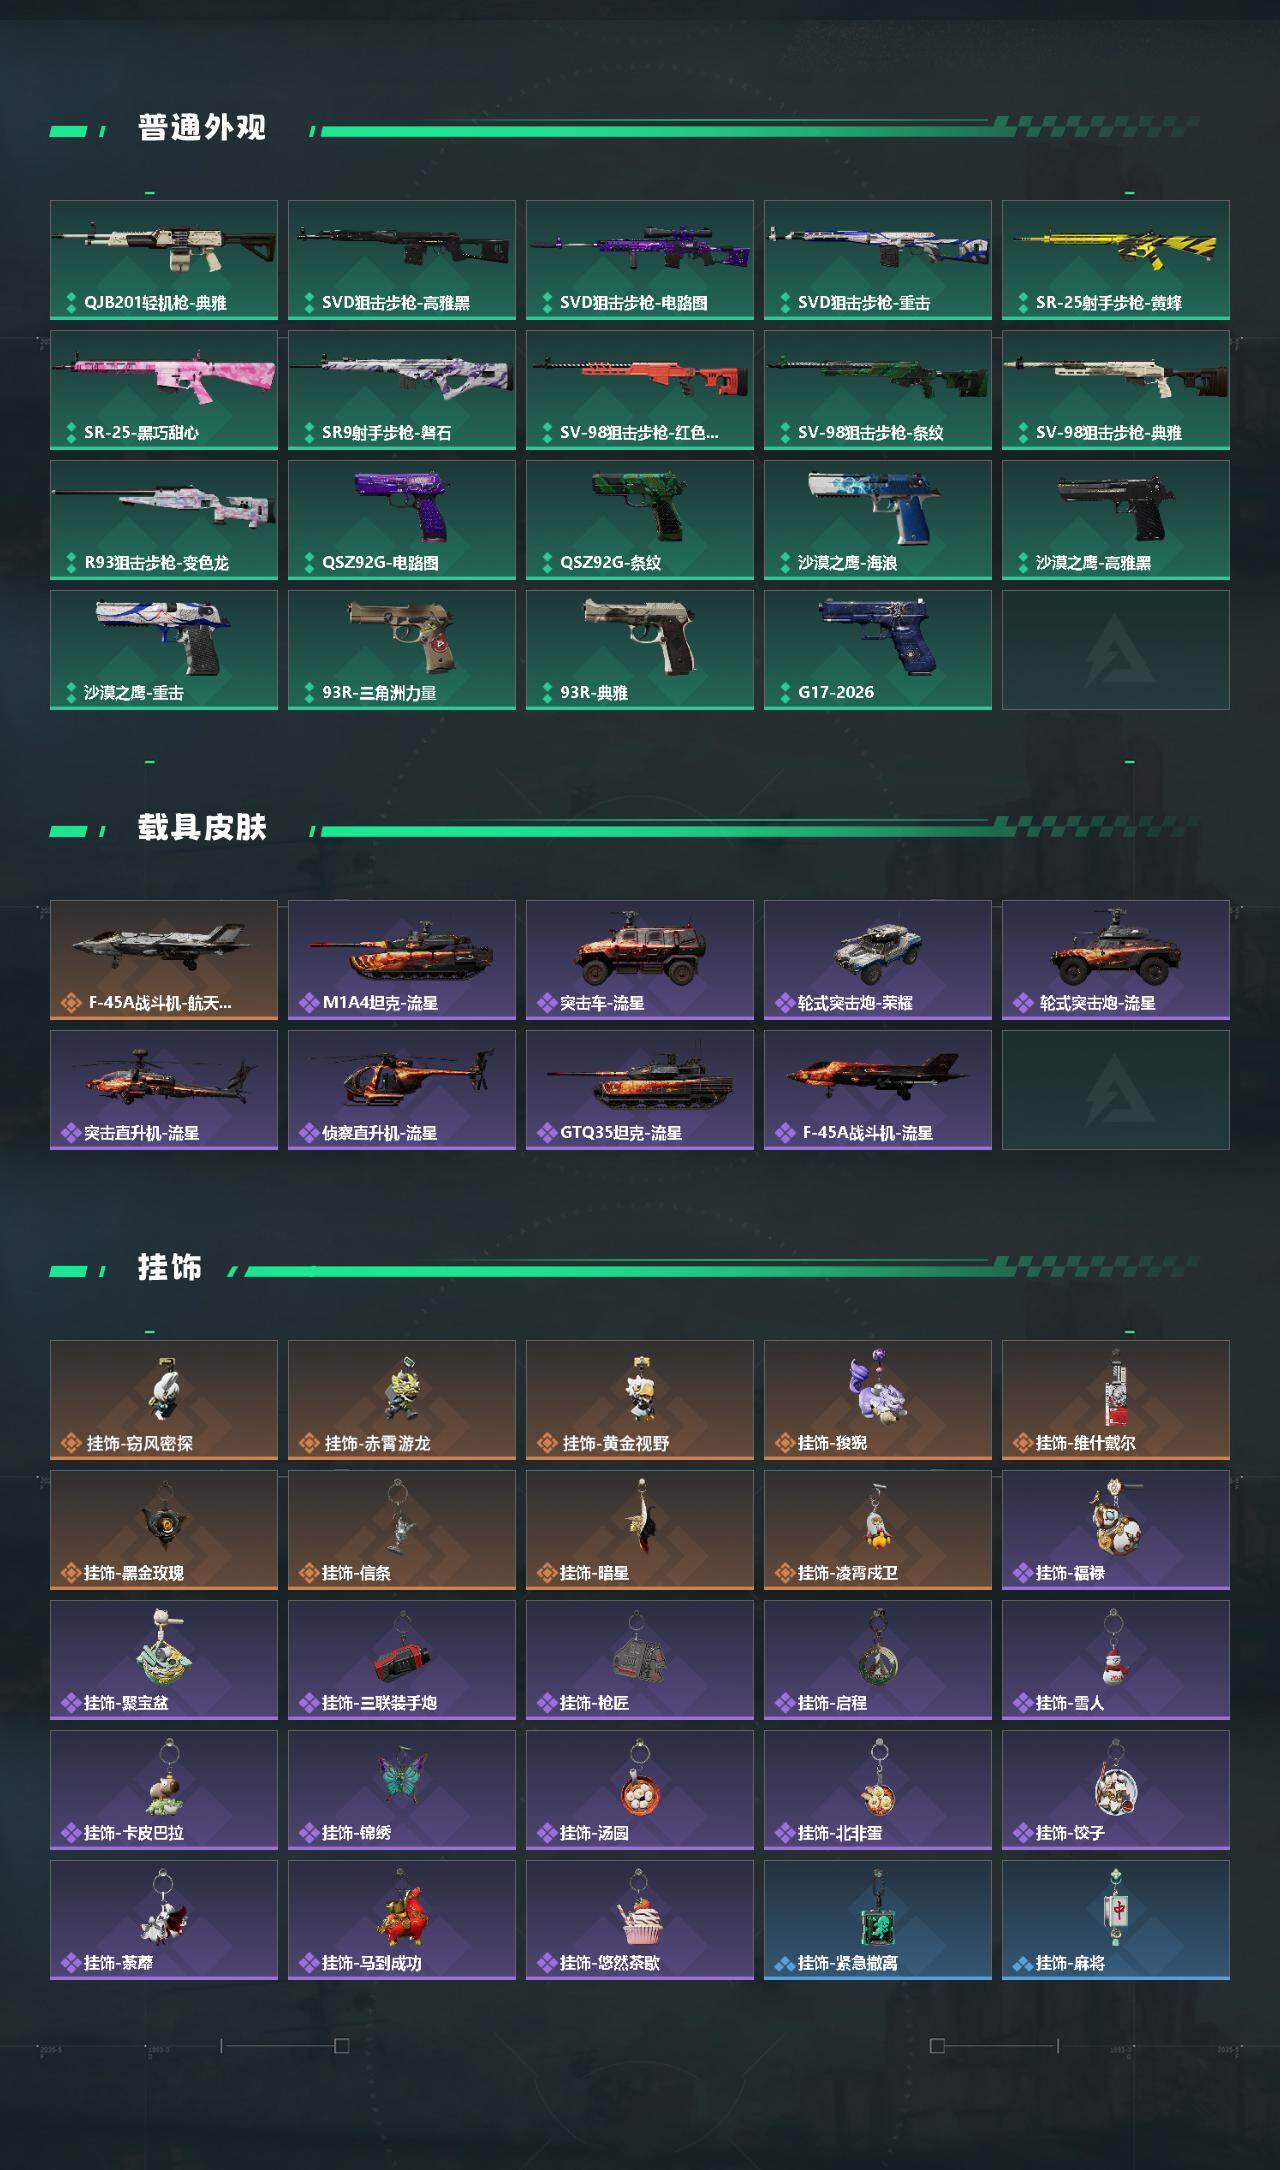
Task: Select the pink SR-25 camo skin
Action: click(164, 390)
